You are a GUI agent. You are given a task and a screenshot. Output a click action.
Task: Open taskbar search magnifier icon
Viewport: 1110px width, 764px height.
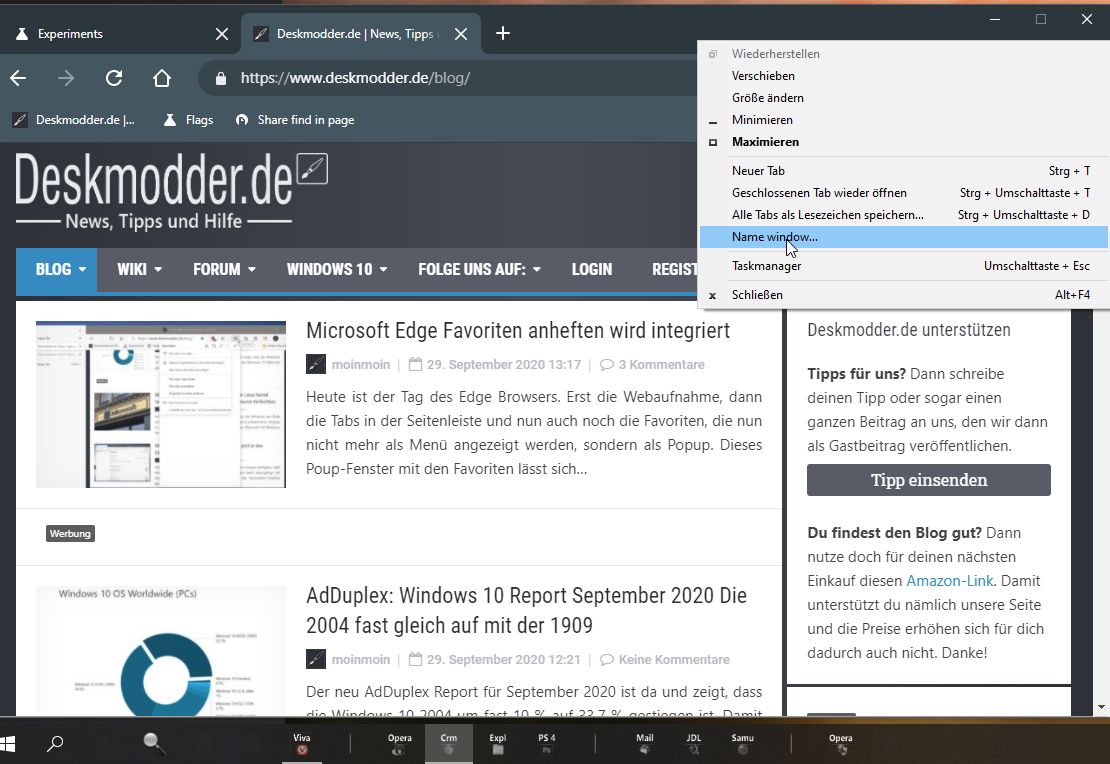tap(55, 743)
